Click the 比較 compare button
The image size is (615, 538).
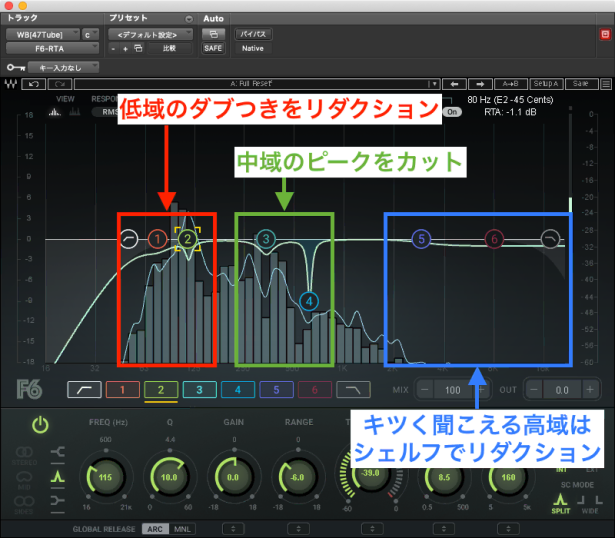point(169,48)
